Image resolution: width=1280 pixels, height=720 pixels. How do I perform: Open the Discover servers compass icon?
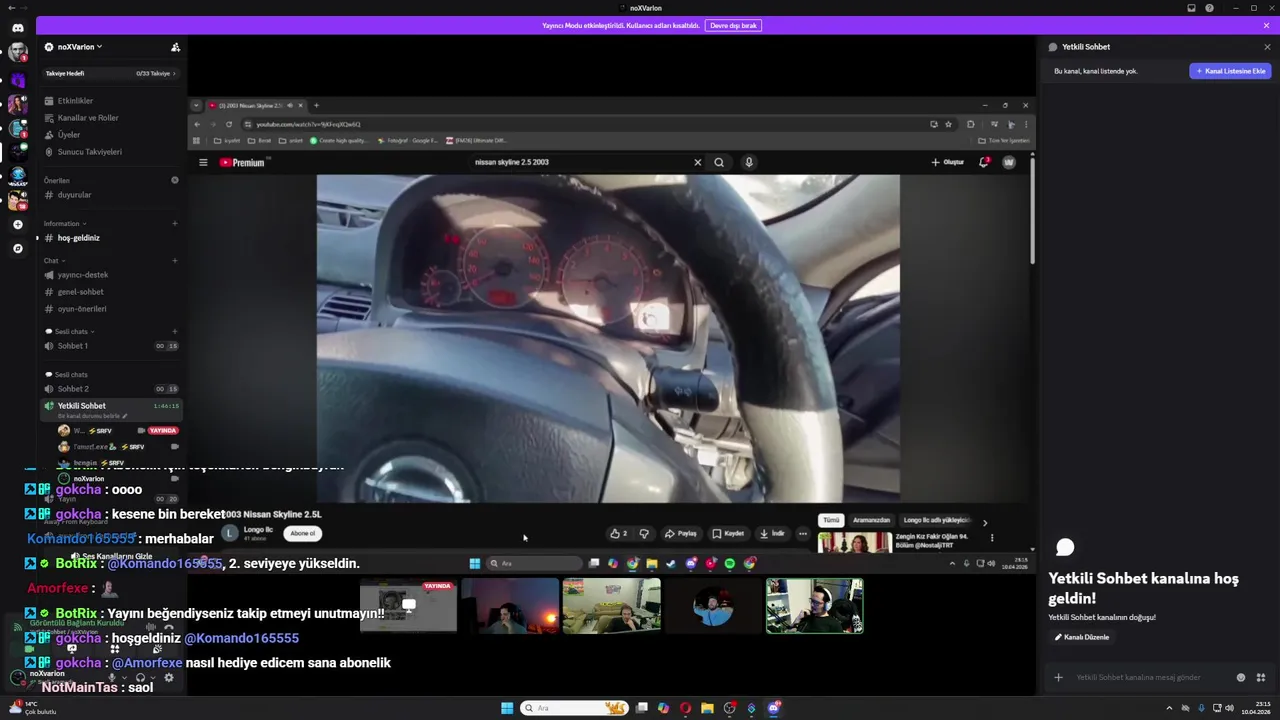(17, 248)
